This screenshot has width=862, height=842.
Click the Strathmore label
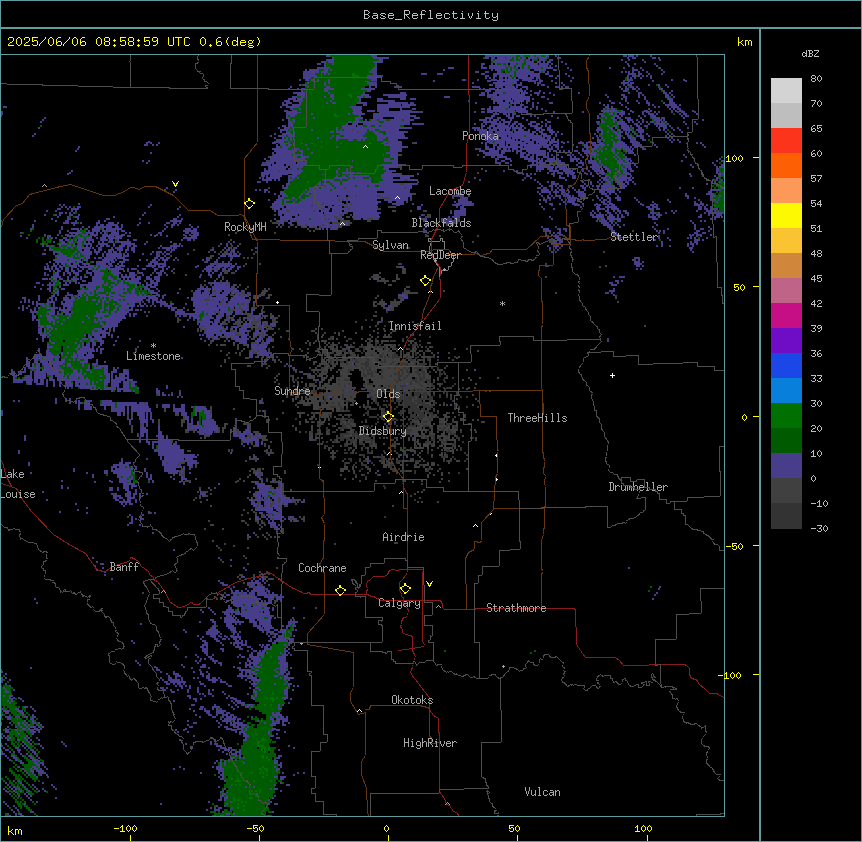click(516, 608)
